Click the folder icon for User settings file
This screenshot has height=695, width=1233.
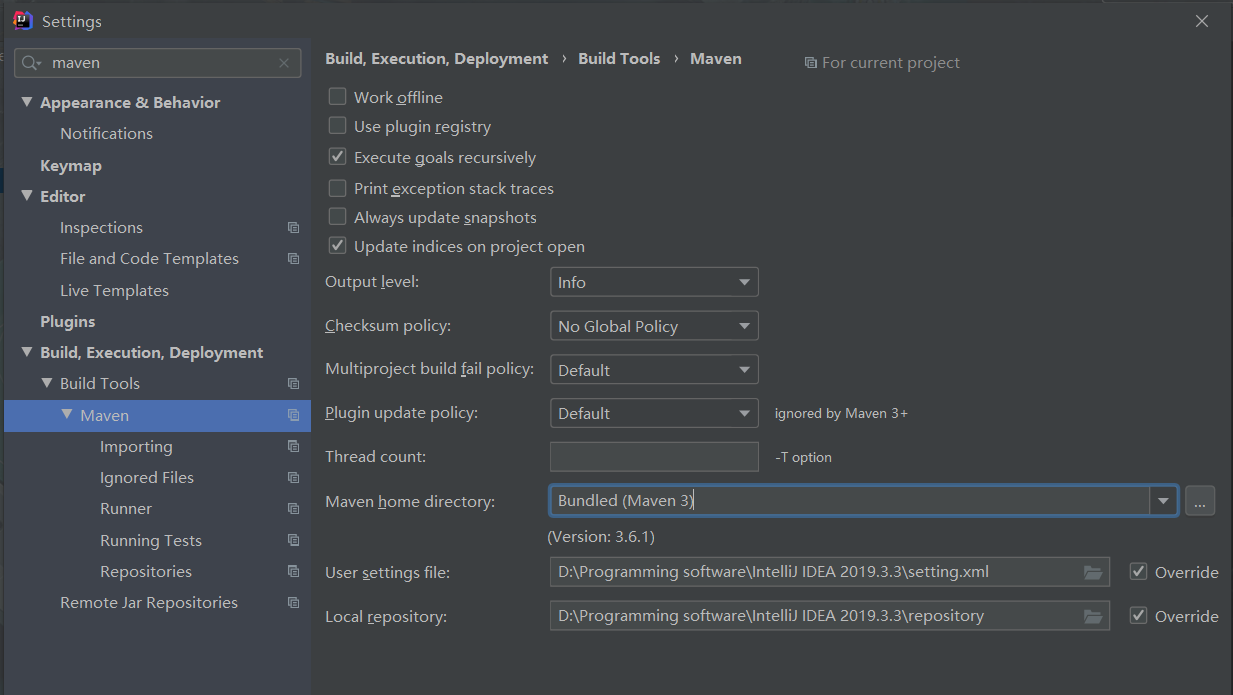tap(1093, 573)
